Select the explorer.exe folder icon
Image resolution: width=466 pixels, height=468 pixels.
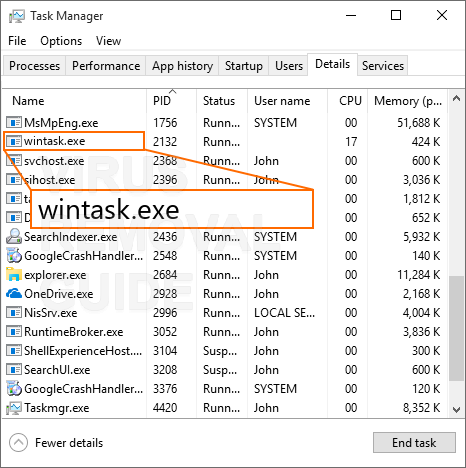tap(14, 275)
